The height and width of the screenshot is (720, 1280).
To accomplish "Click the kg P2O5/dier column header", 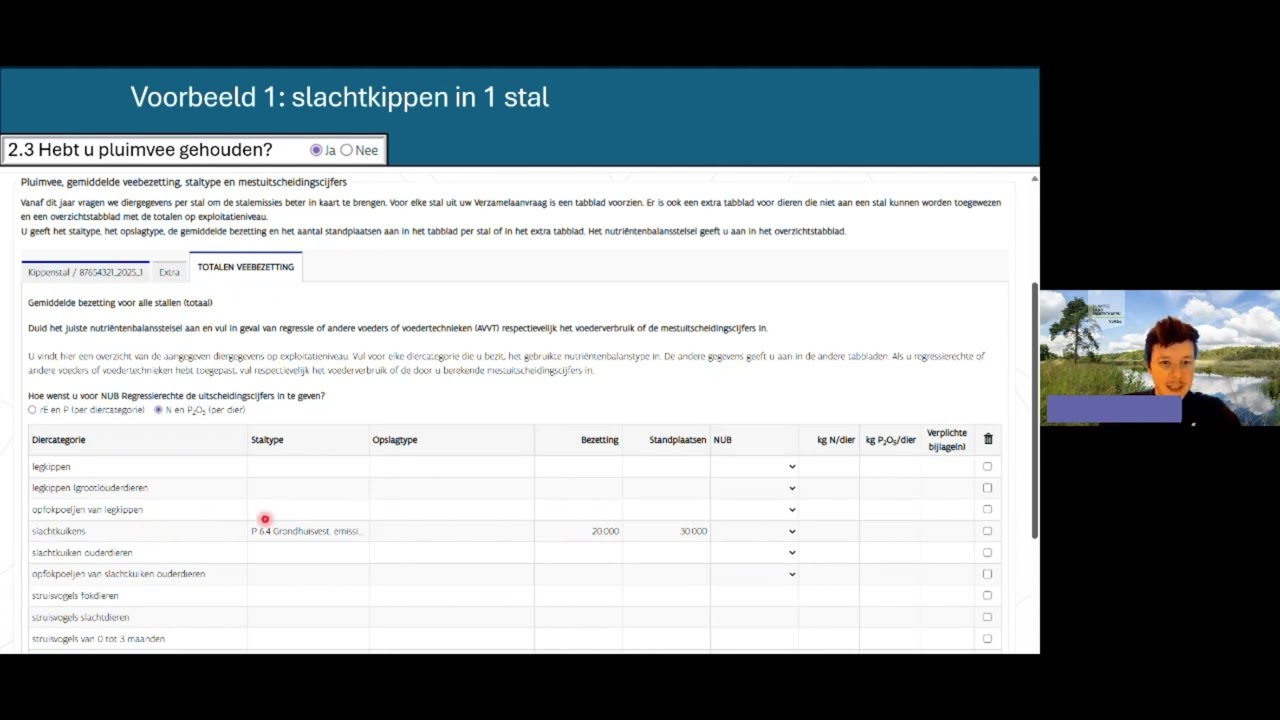I will click(891, 440).
